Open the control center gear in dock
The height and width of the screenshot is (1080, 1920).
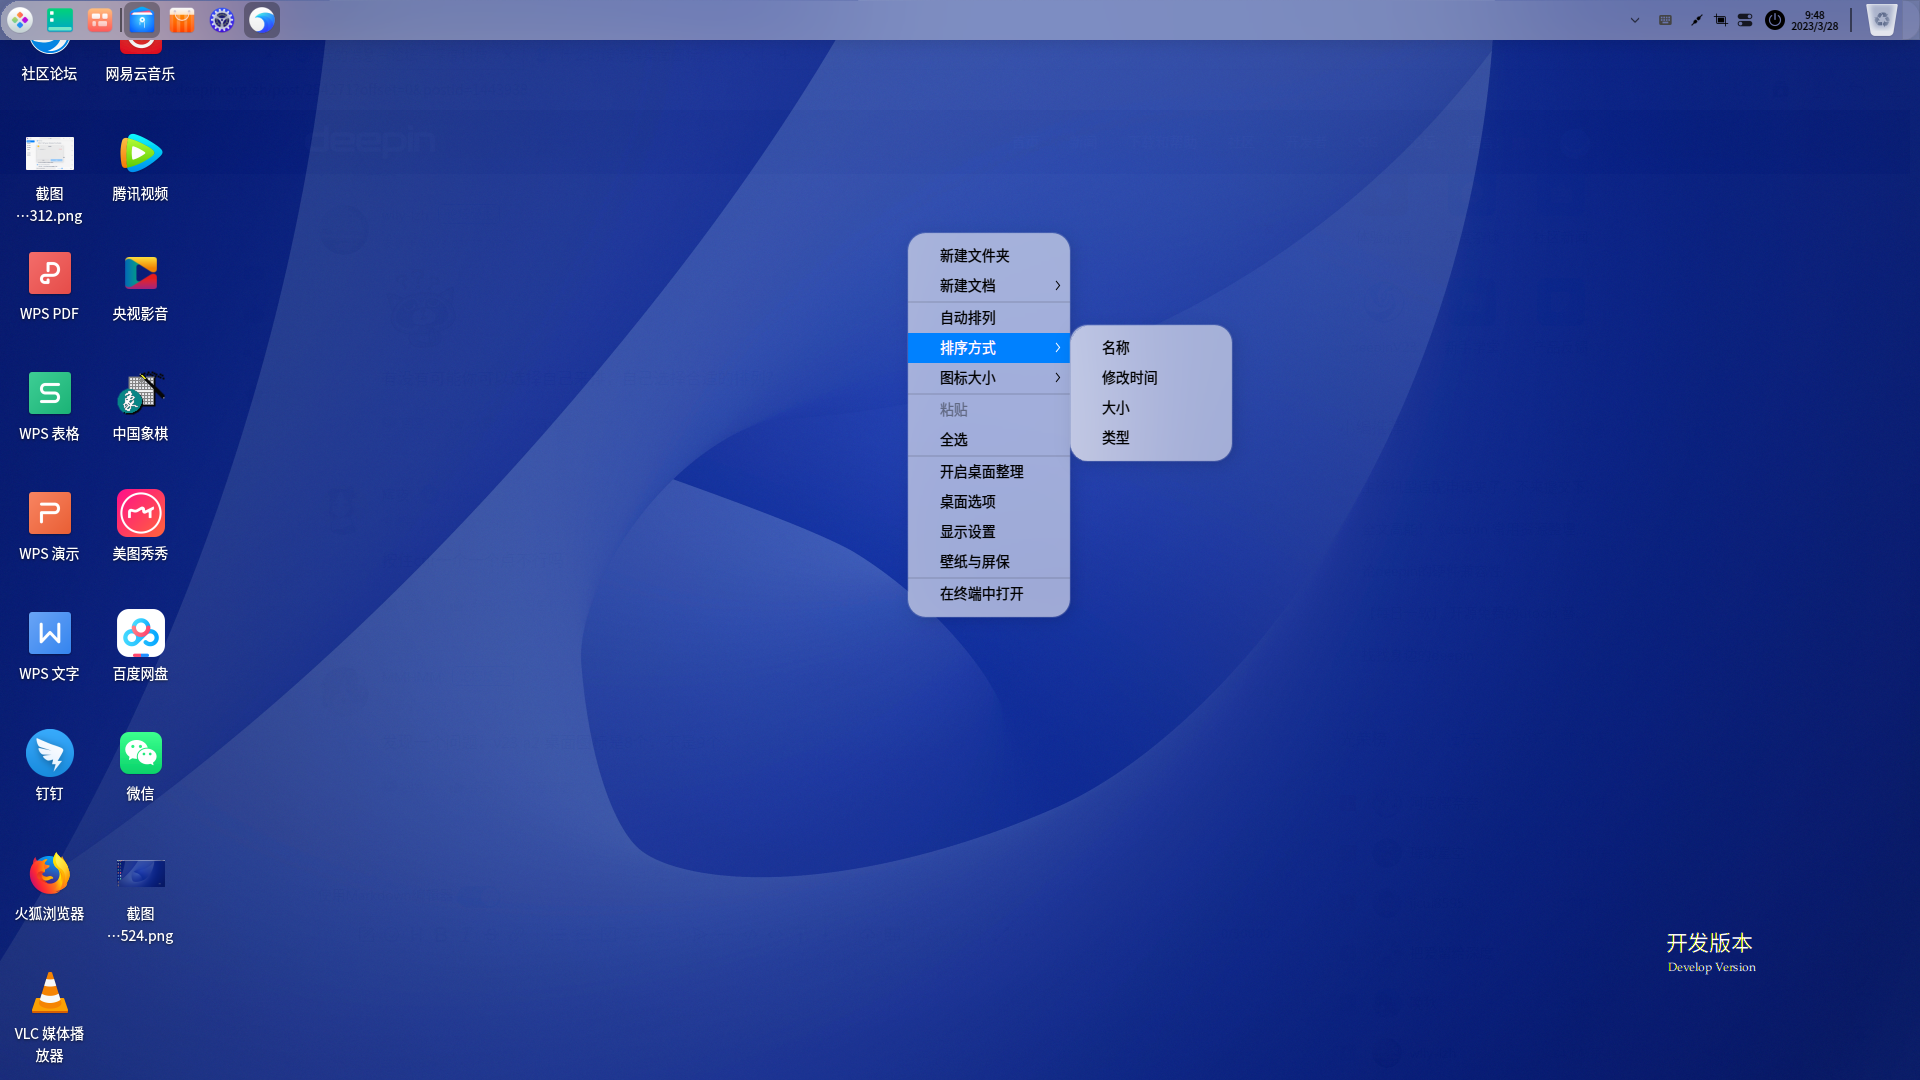[x=221, y=20]
